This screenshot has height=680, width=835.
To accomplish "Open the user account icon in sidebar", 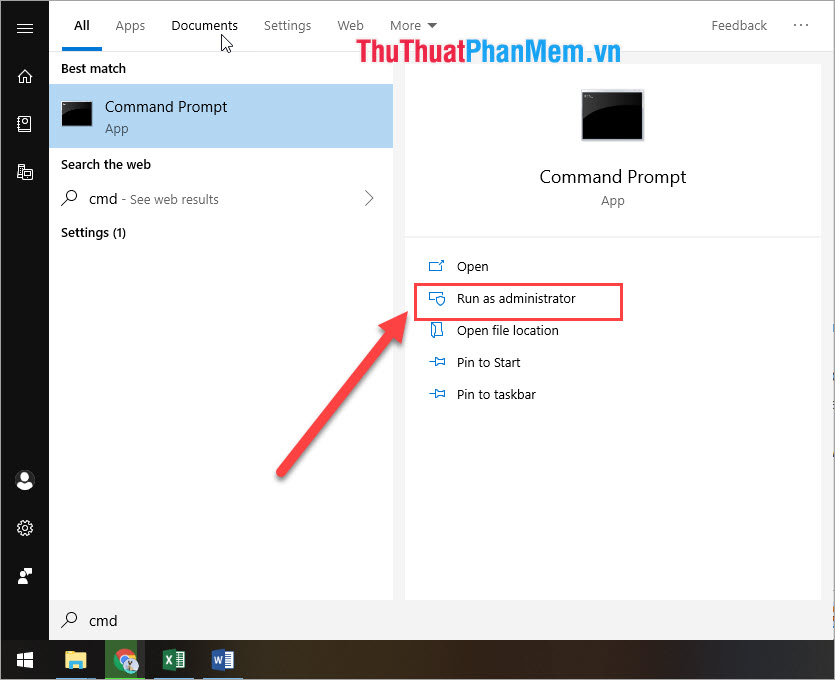I will coord(24,481).
